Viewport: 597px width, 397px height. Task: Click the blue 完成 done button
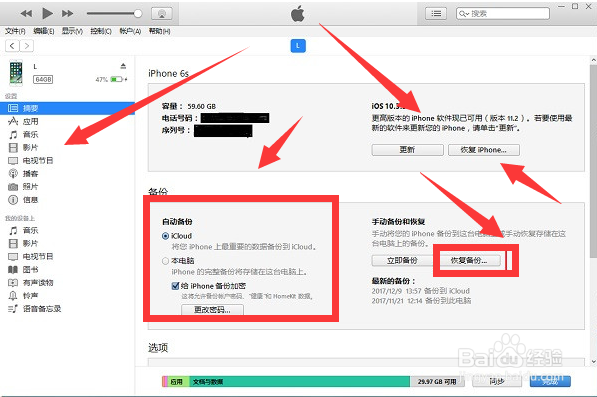tap(550, 381)
